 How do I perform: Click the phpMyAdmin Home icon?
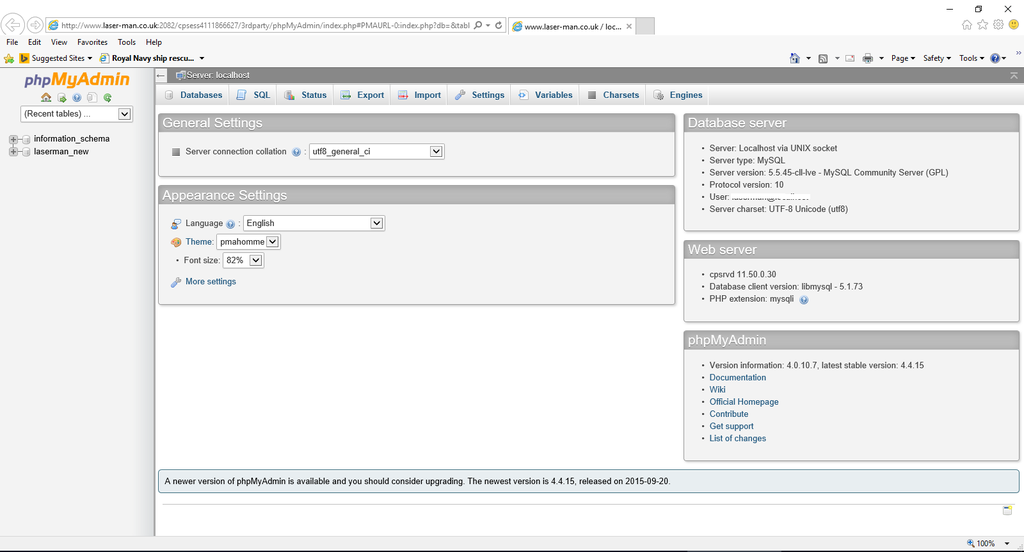pyautogui.click(x=46, y=97)
